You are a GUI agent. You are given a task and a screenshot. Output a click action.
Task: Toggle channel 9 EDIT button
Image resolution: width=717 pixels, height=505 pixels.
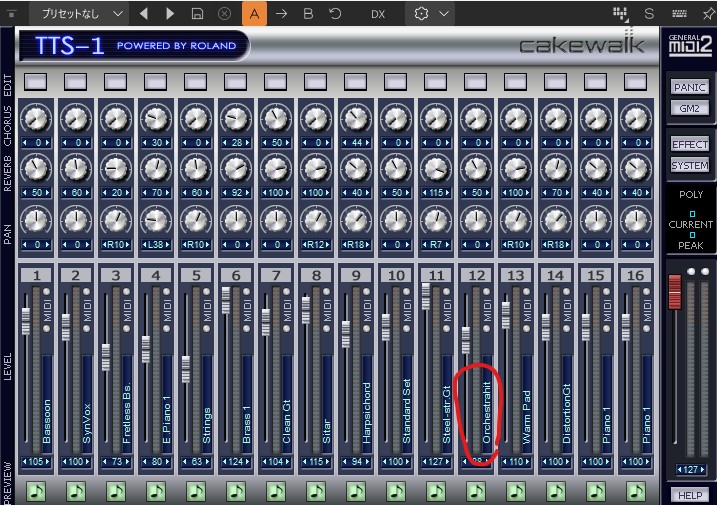356,82
